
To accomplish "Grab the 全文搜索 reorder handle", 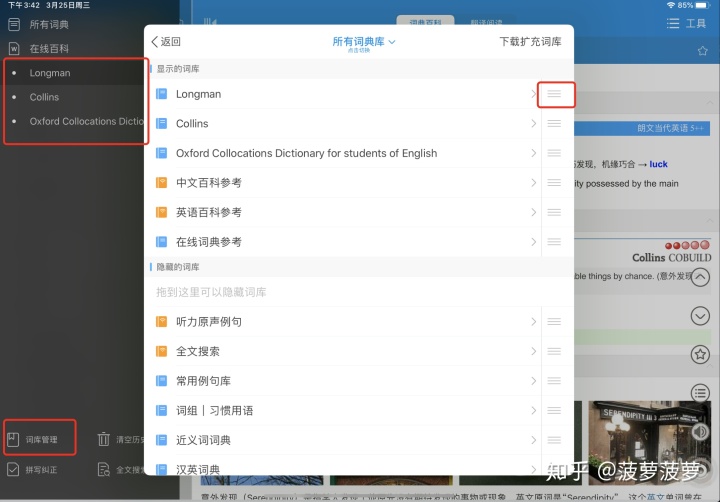I will pyautogui.click(x=554, y=351).
